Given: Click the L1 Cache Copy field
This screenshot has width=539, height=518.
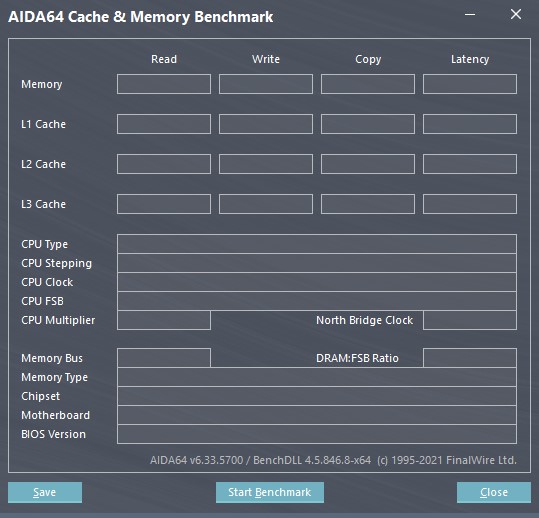Looking at the screenshot, I should [x=368, y=124].
